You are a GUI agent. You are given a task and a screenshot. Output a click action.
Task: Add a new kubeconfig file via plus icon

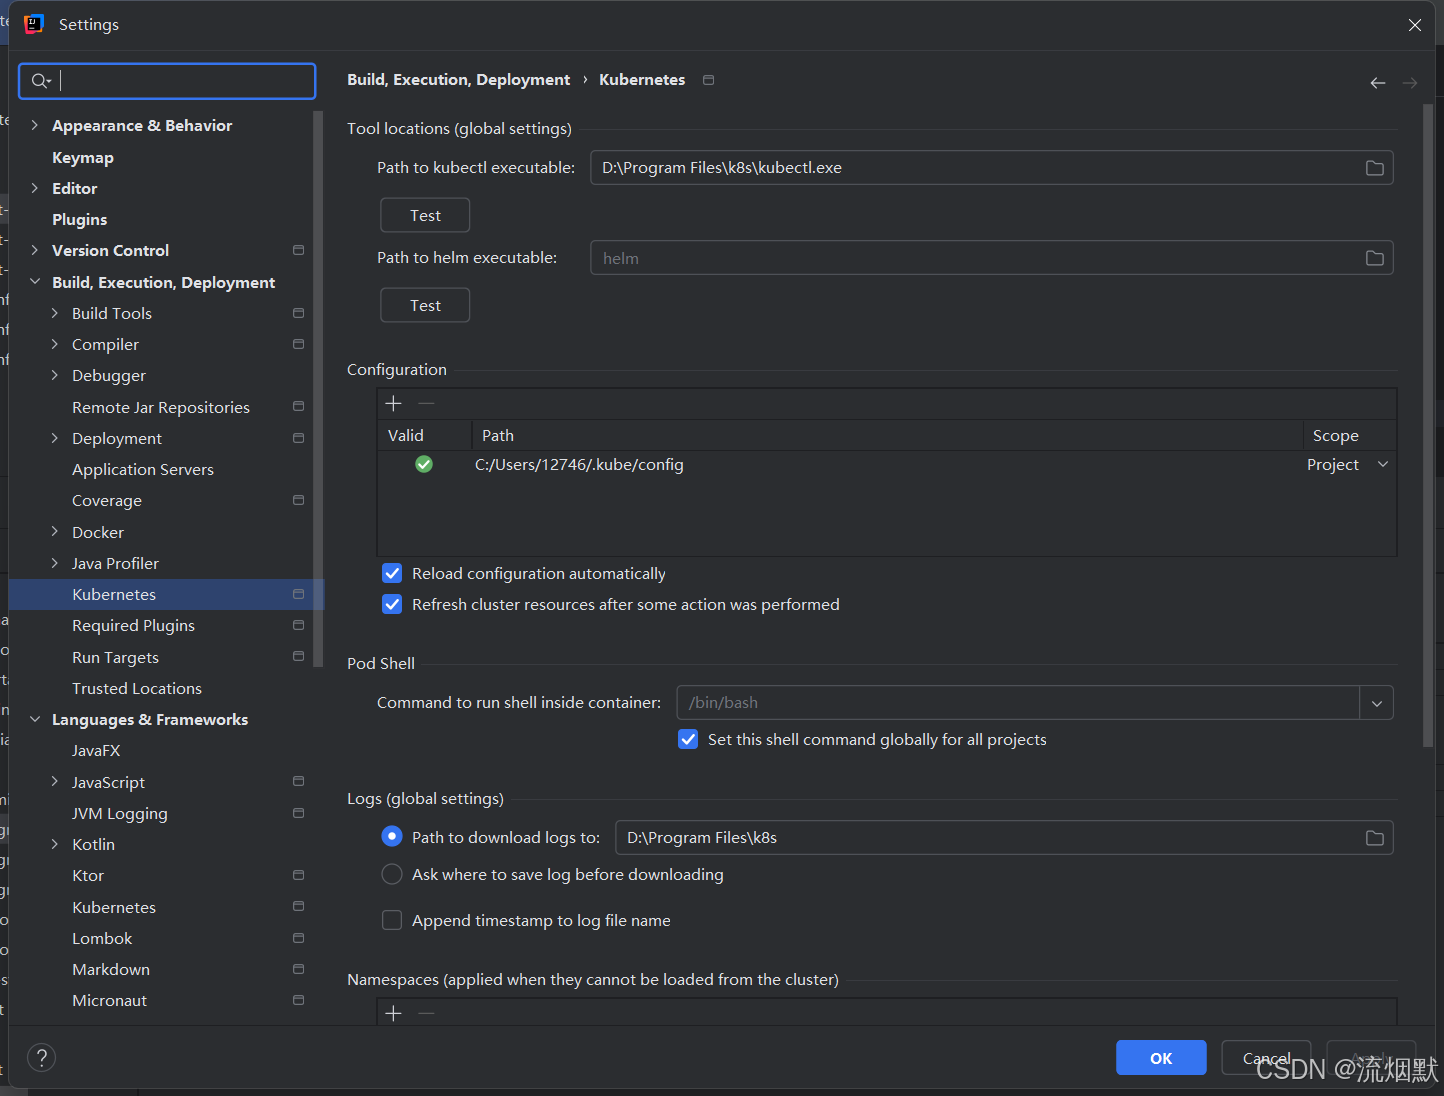(x=393, y=402)
